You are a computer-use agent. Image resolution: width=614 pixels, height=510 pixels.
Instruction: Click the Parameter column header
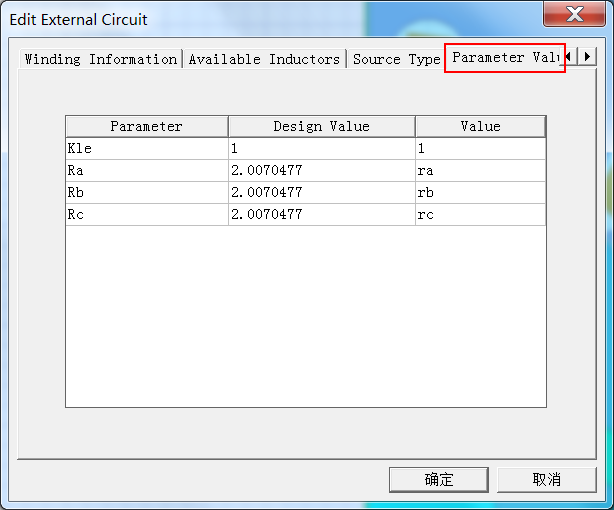point(147,127)
